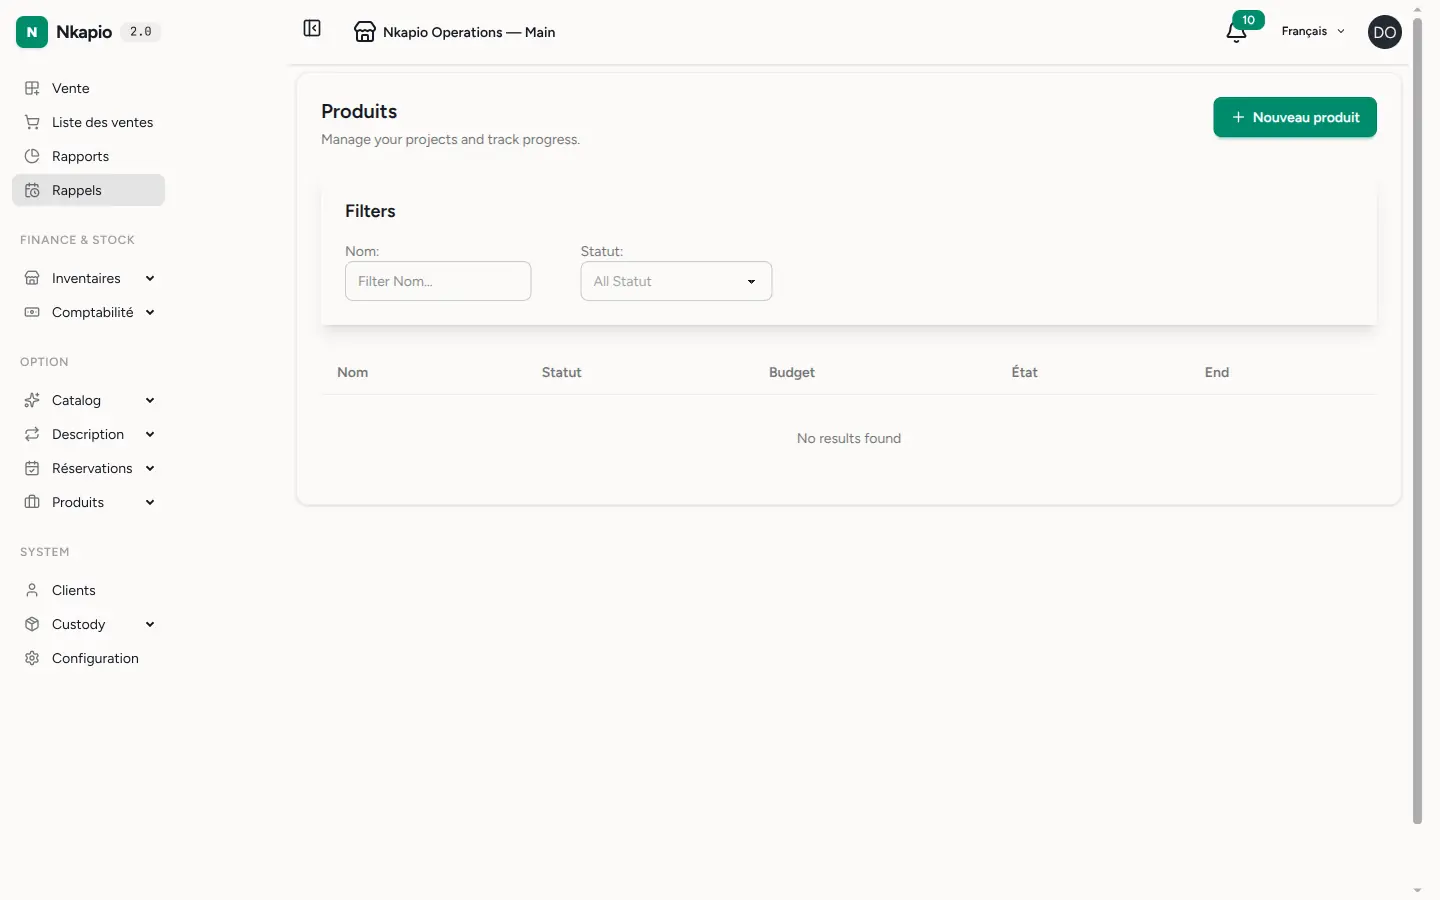This screenshot has height=900, width=1440.
Task: Click Manage your projects subtitle text
Action: coord(450,139)
